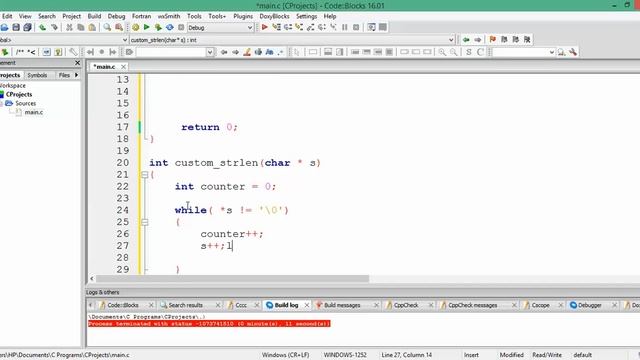Click Step out debug icon

[311, 27]
